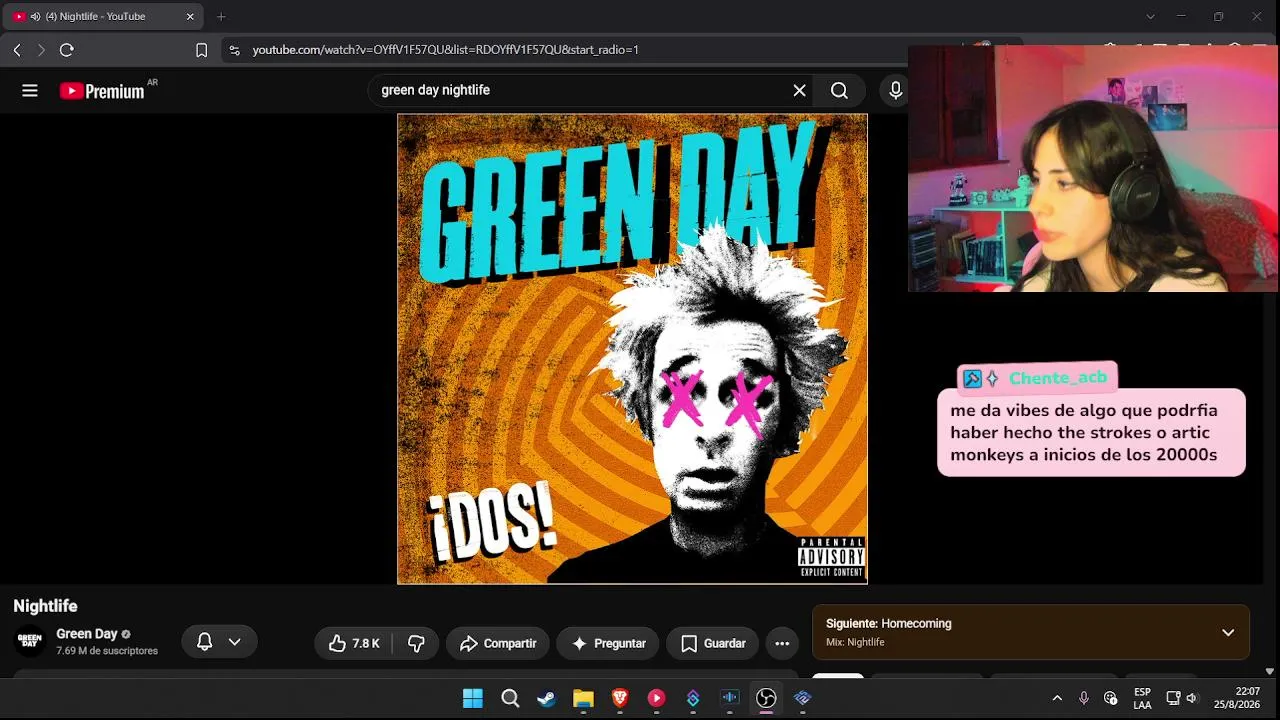Open Windows taskbar search

point(510,698)
